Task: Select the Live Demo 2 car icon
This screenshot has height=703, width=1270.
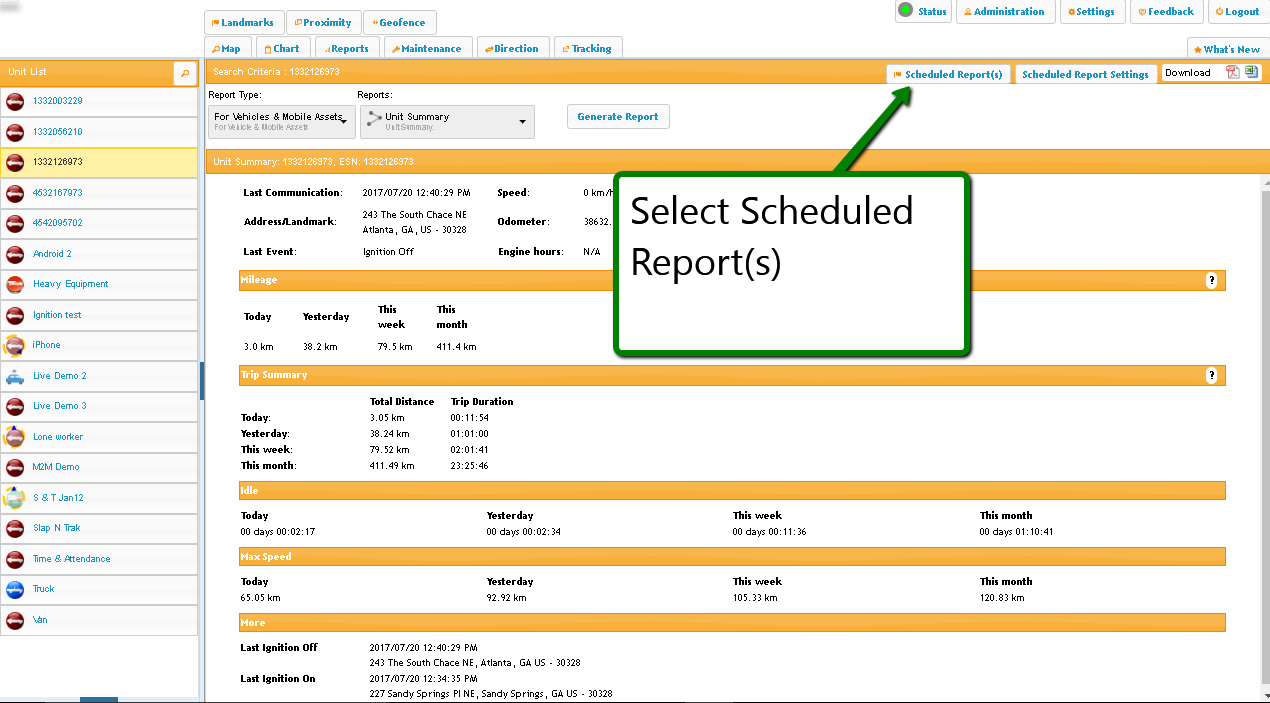Action: point(15,376)
